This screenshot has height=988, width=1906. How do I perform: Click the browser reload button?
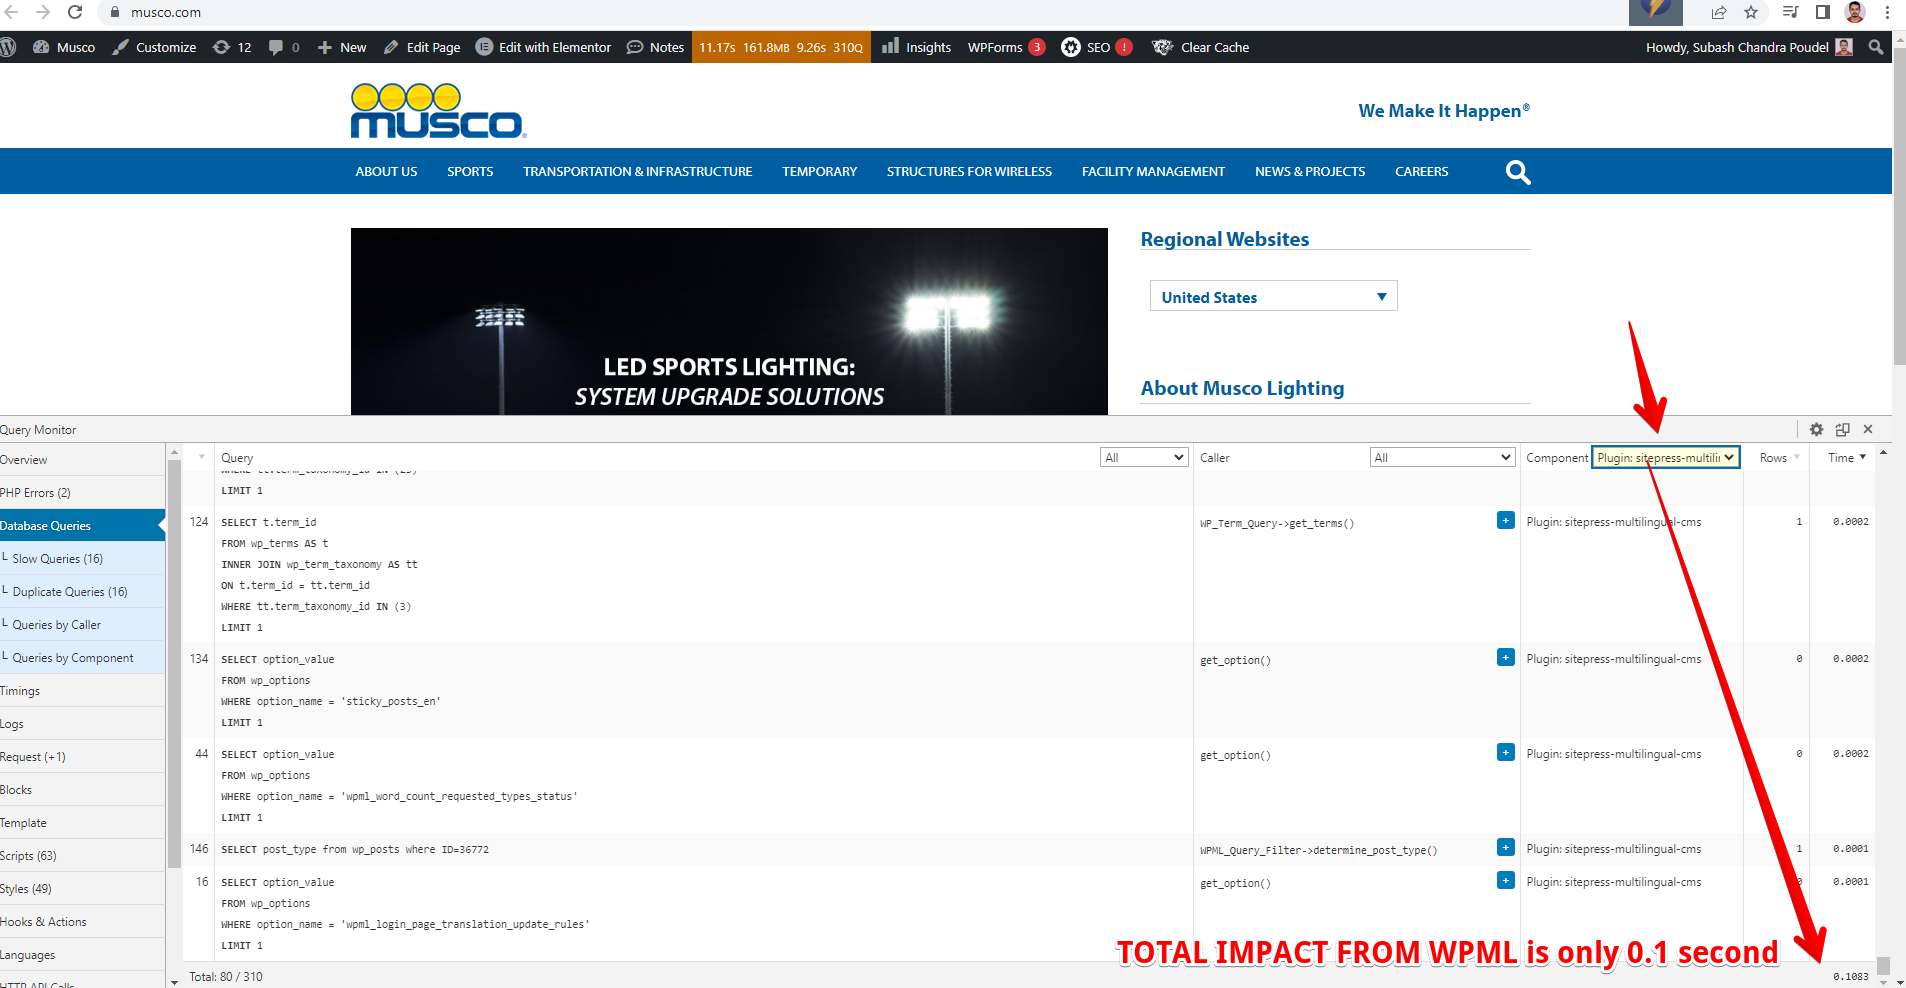click(75, 12)
